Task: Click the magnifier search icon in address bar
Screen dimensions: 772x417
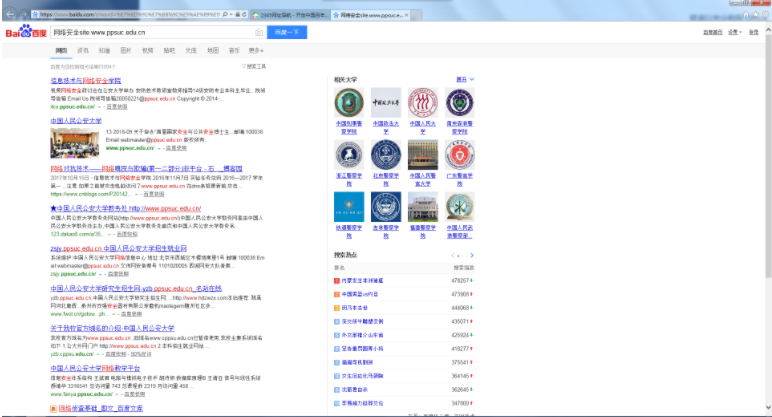Action: point(225,15)
